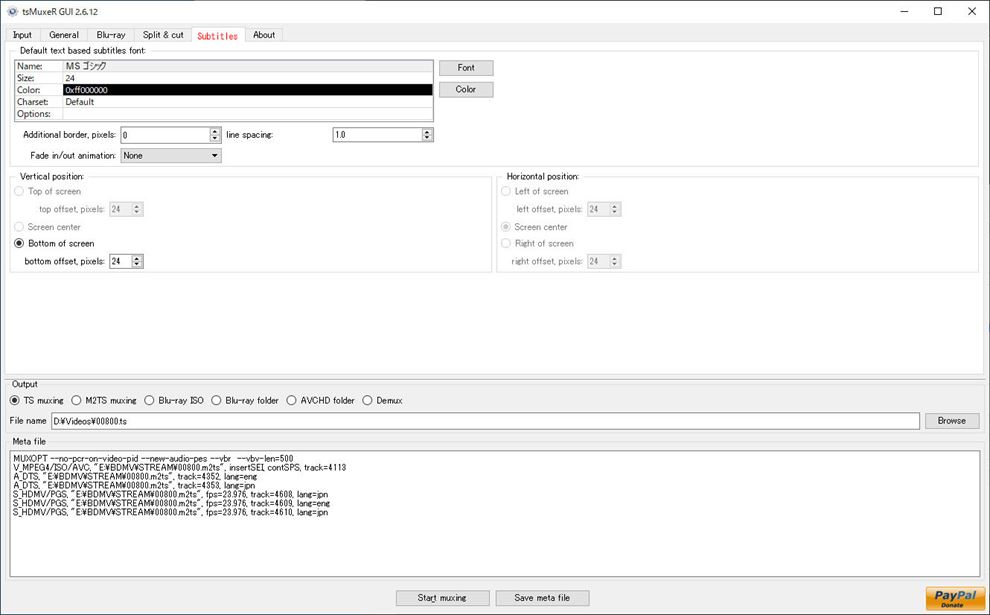The image size is (990, 615).
Task: Select the Demux output option
Action: [367, 400]
